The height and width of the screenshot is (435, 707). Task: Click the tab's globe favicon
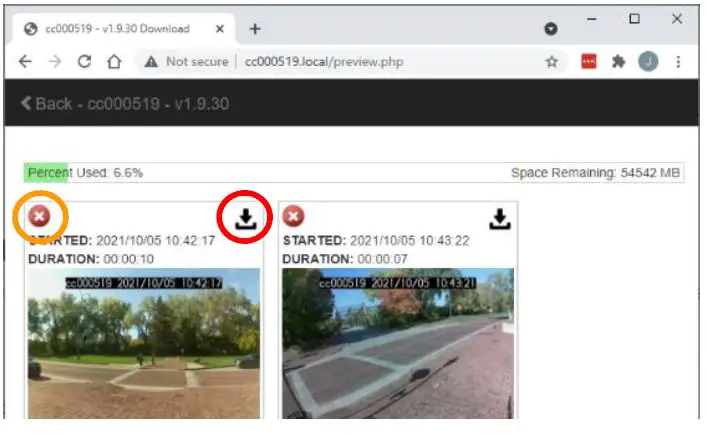[31, 29]
